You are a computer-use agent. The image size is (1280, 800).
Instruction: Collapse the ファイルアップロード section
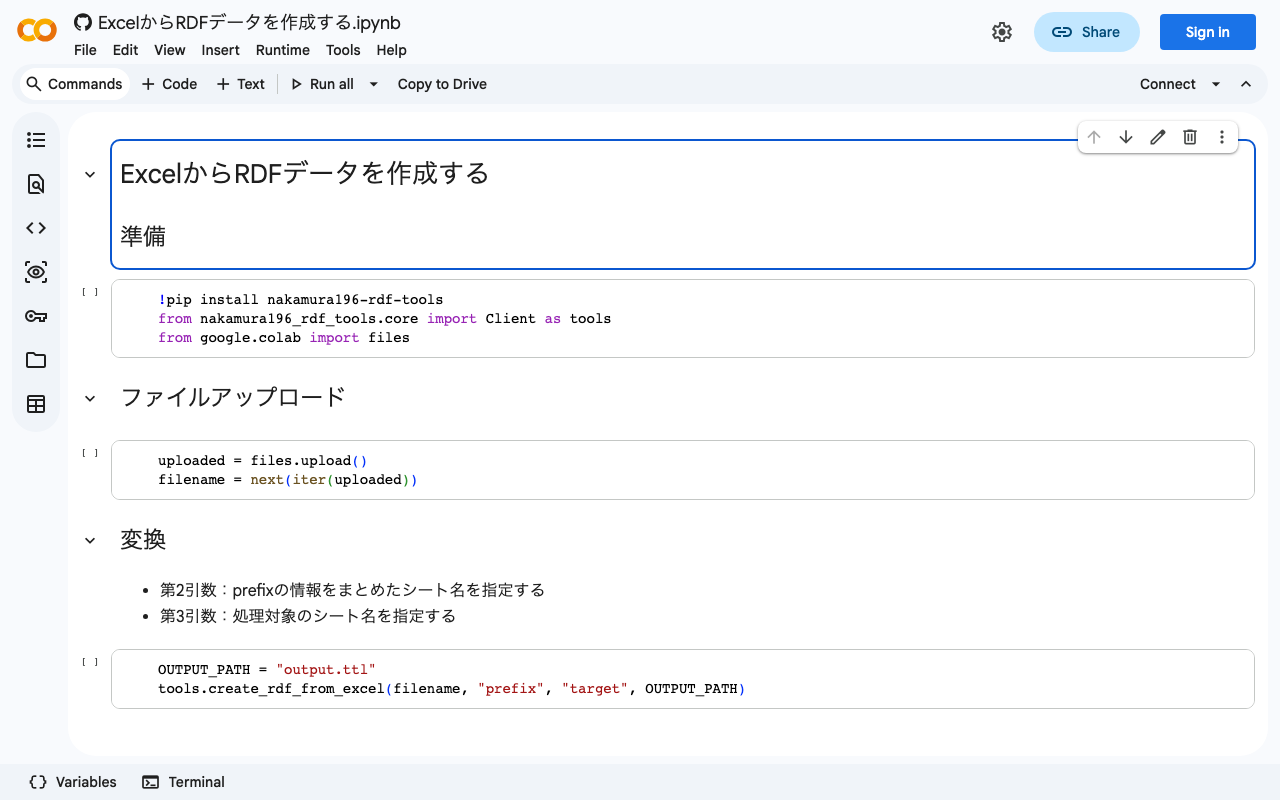point(89,397)
